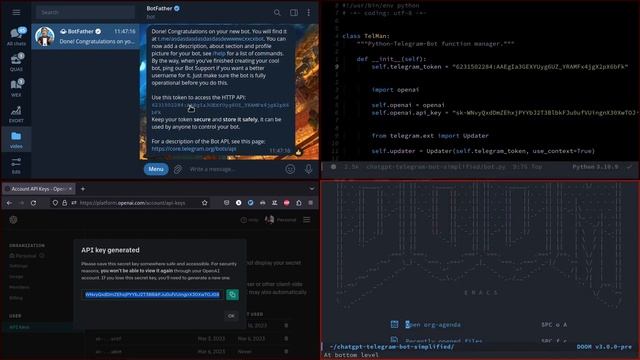Screen dimensions: 640x360
Task: Open the BotFather chat in the chat list
Action: click(x=85, y=36)
